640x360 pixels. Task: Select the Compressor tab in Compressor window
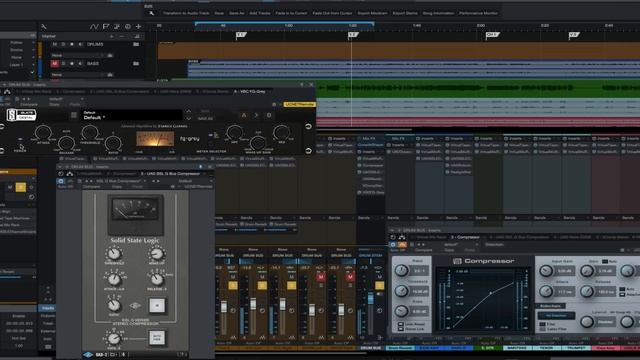[x=465, y=237]
